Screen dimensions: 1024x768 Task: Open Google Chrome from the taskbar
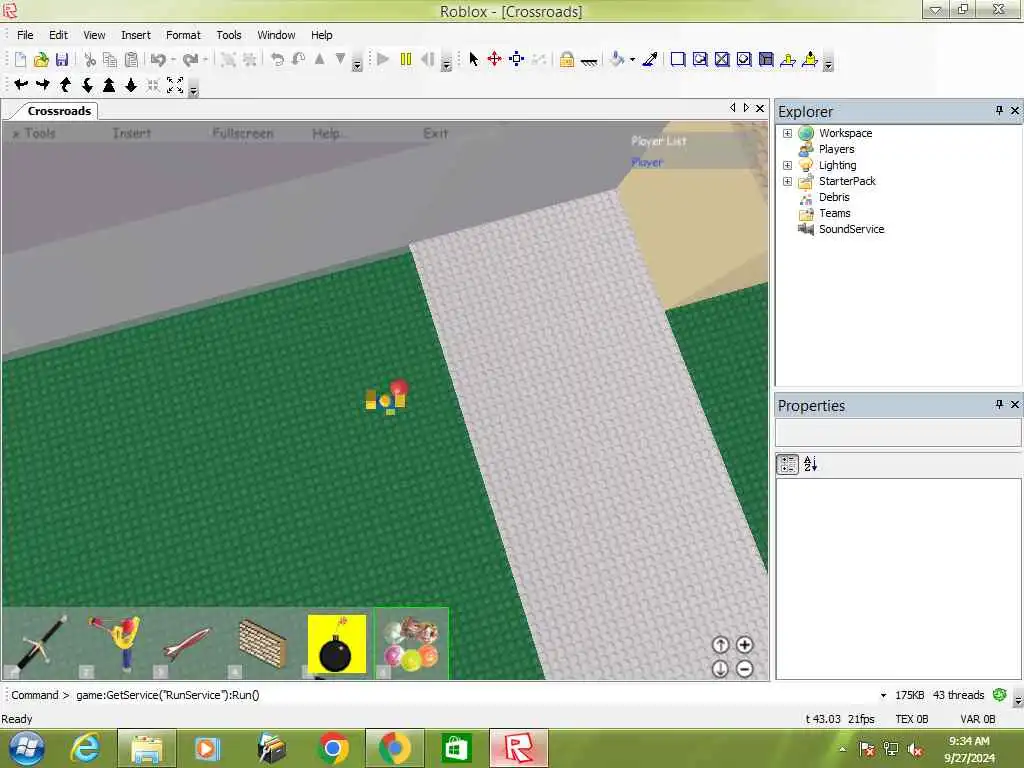[333, 748]
